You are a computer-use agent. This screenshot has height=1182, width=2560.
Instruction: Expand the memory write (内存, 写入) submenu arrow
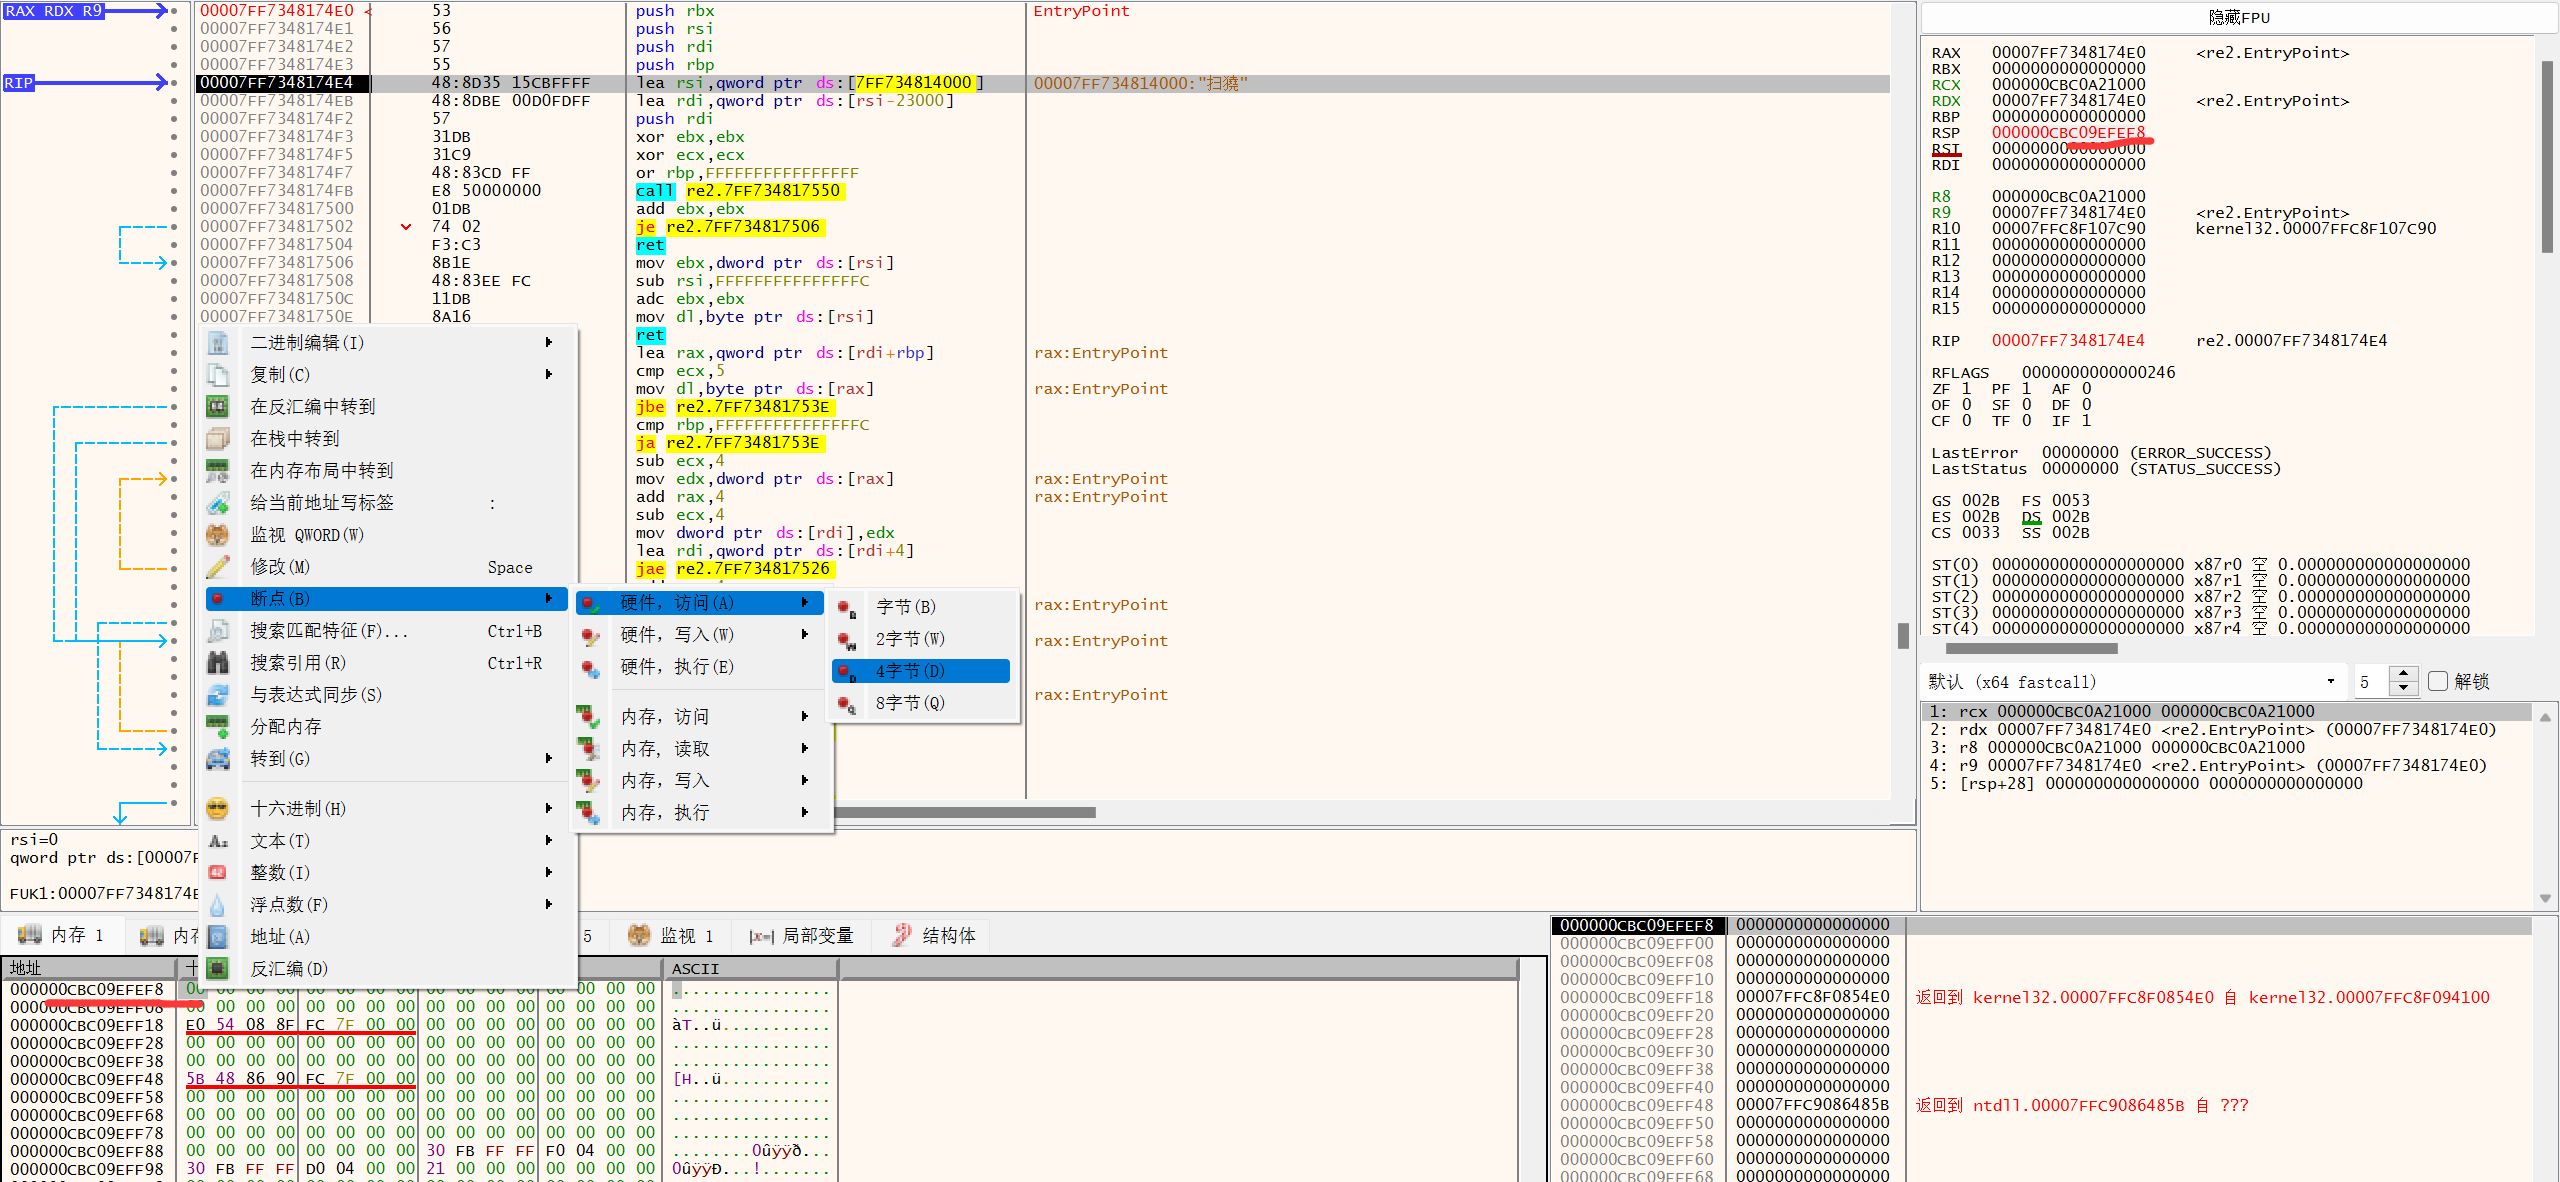coord(805,781)
